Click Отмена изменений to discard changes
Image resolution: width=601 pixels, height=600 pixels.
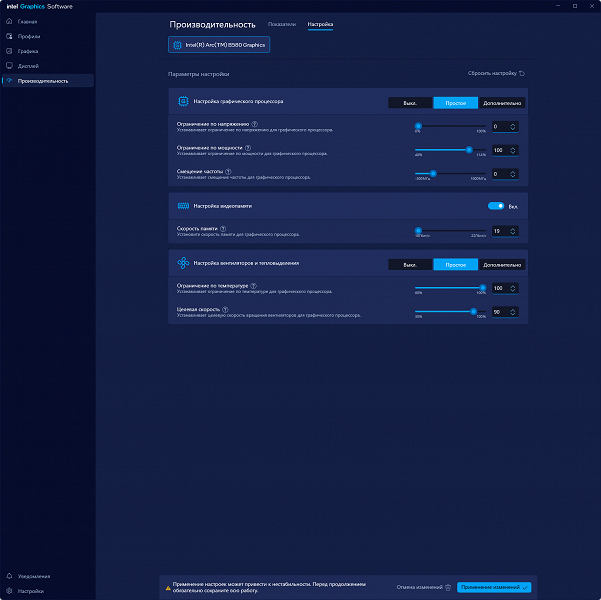(x=424, y=587)
